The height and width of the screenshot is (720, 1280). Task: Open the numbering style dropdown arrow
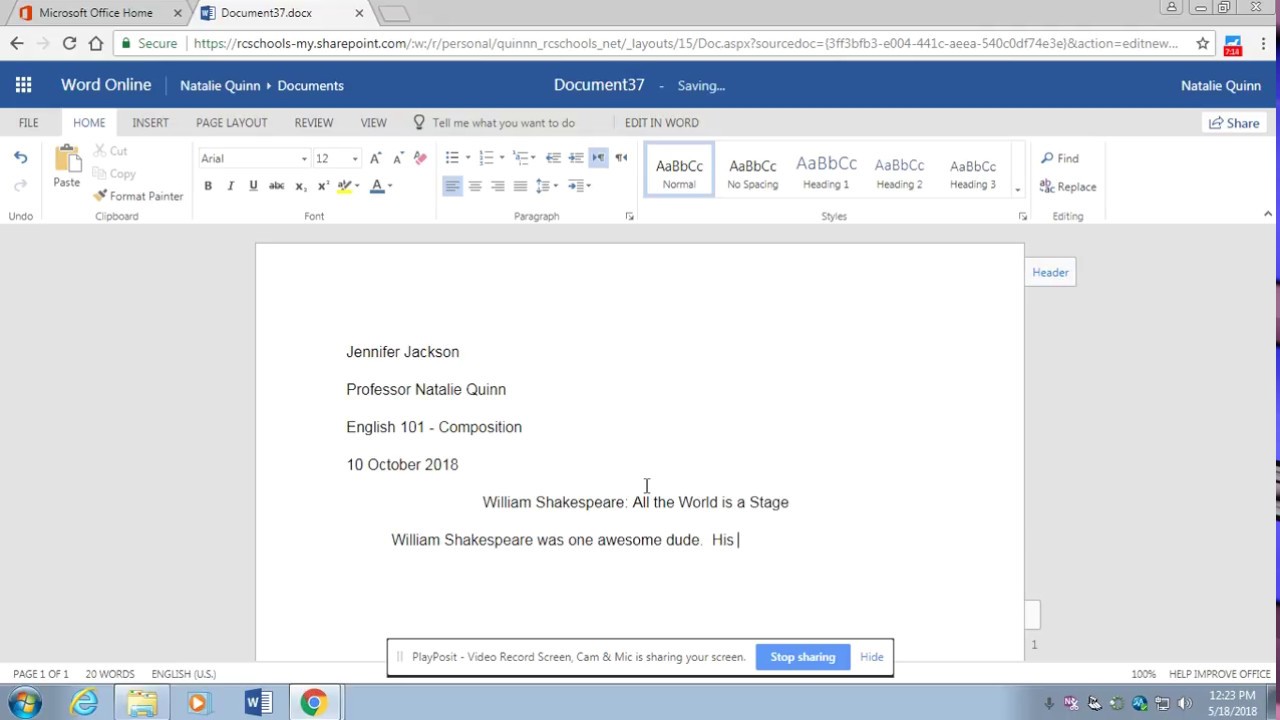point(502,158)
